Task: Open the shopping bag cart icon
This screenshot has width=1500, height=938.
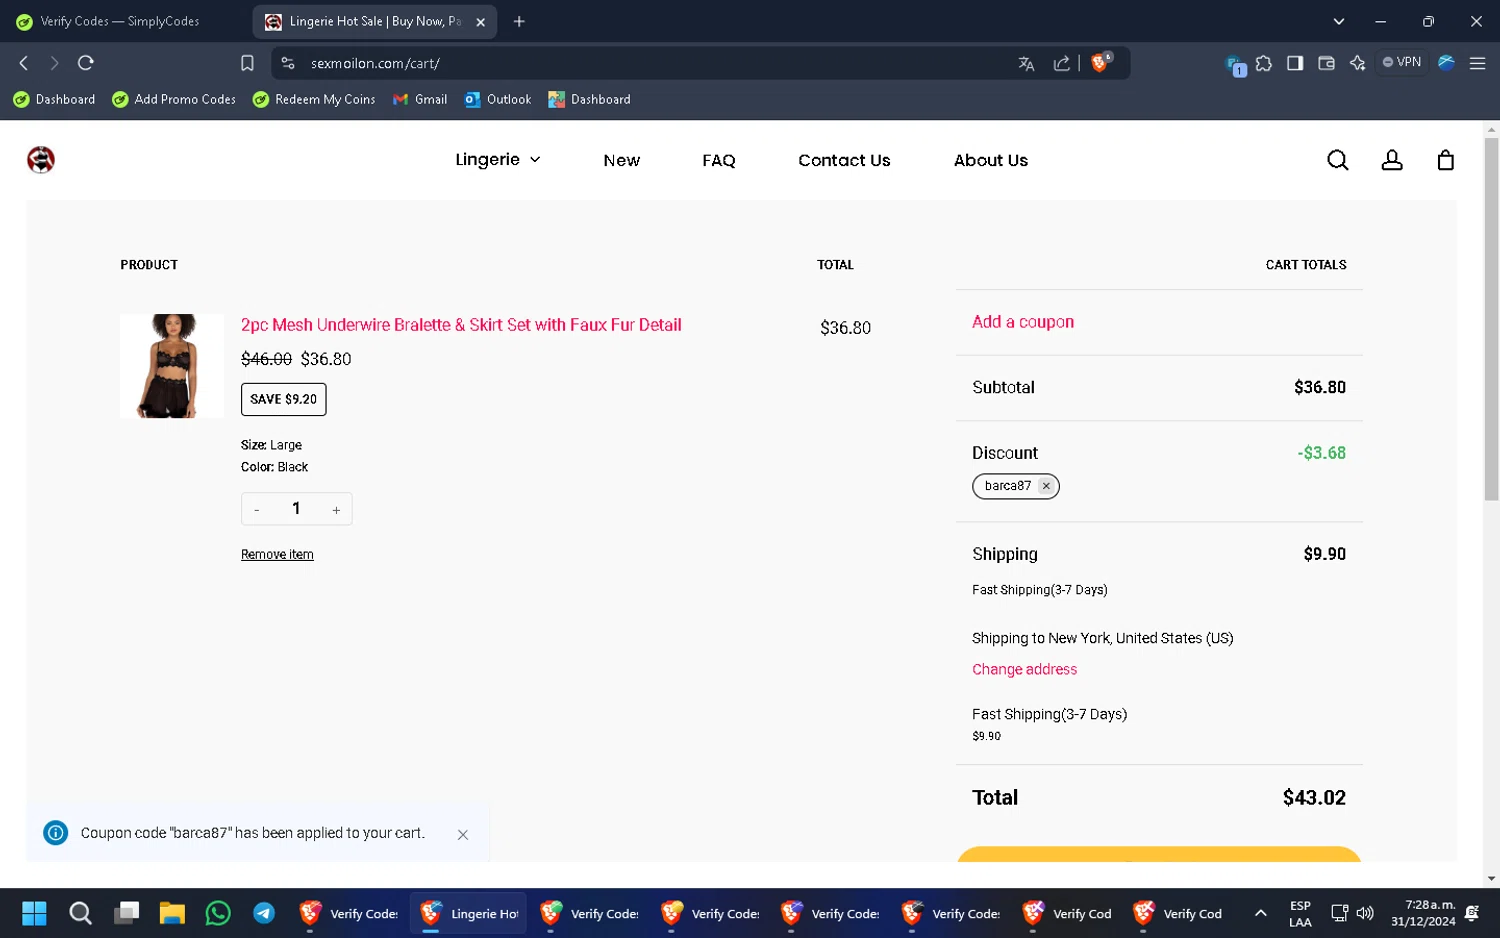Action: [x=1445, y=160]
